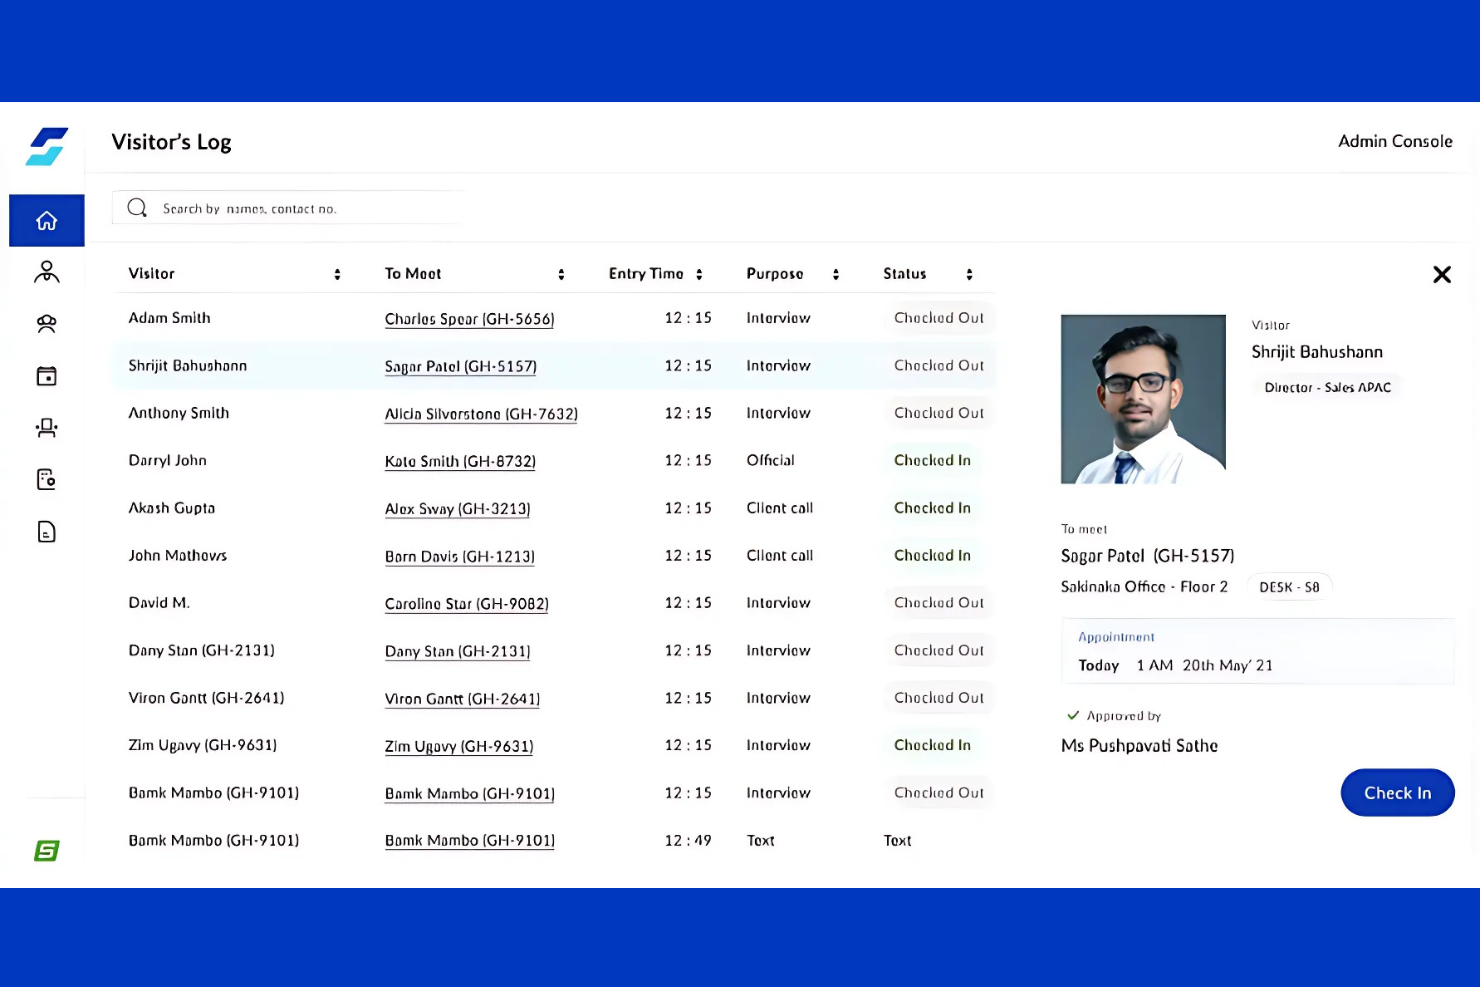Open Kate Smith (GH-8732) link

click(x=460, y=461)
